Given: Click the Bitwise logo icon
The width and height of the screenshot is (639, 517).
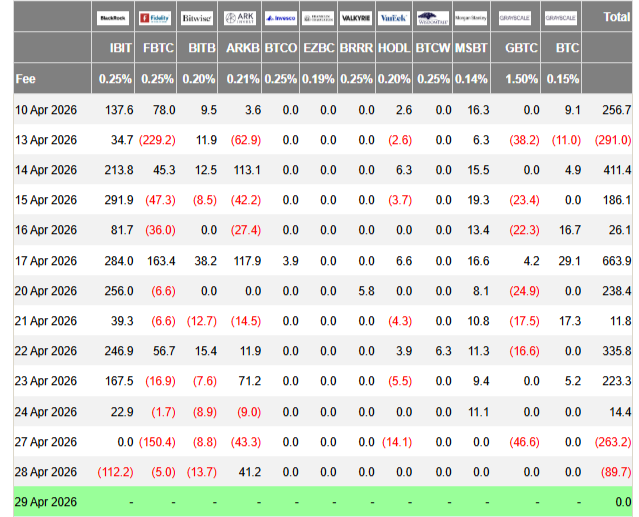Looking at the screenshot, I should coord(197,18).
